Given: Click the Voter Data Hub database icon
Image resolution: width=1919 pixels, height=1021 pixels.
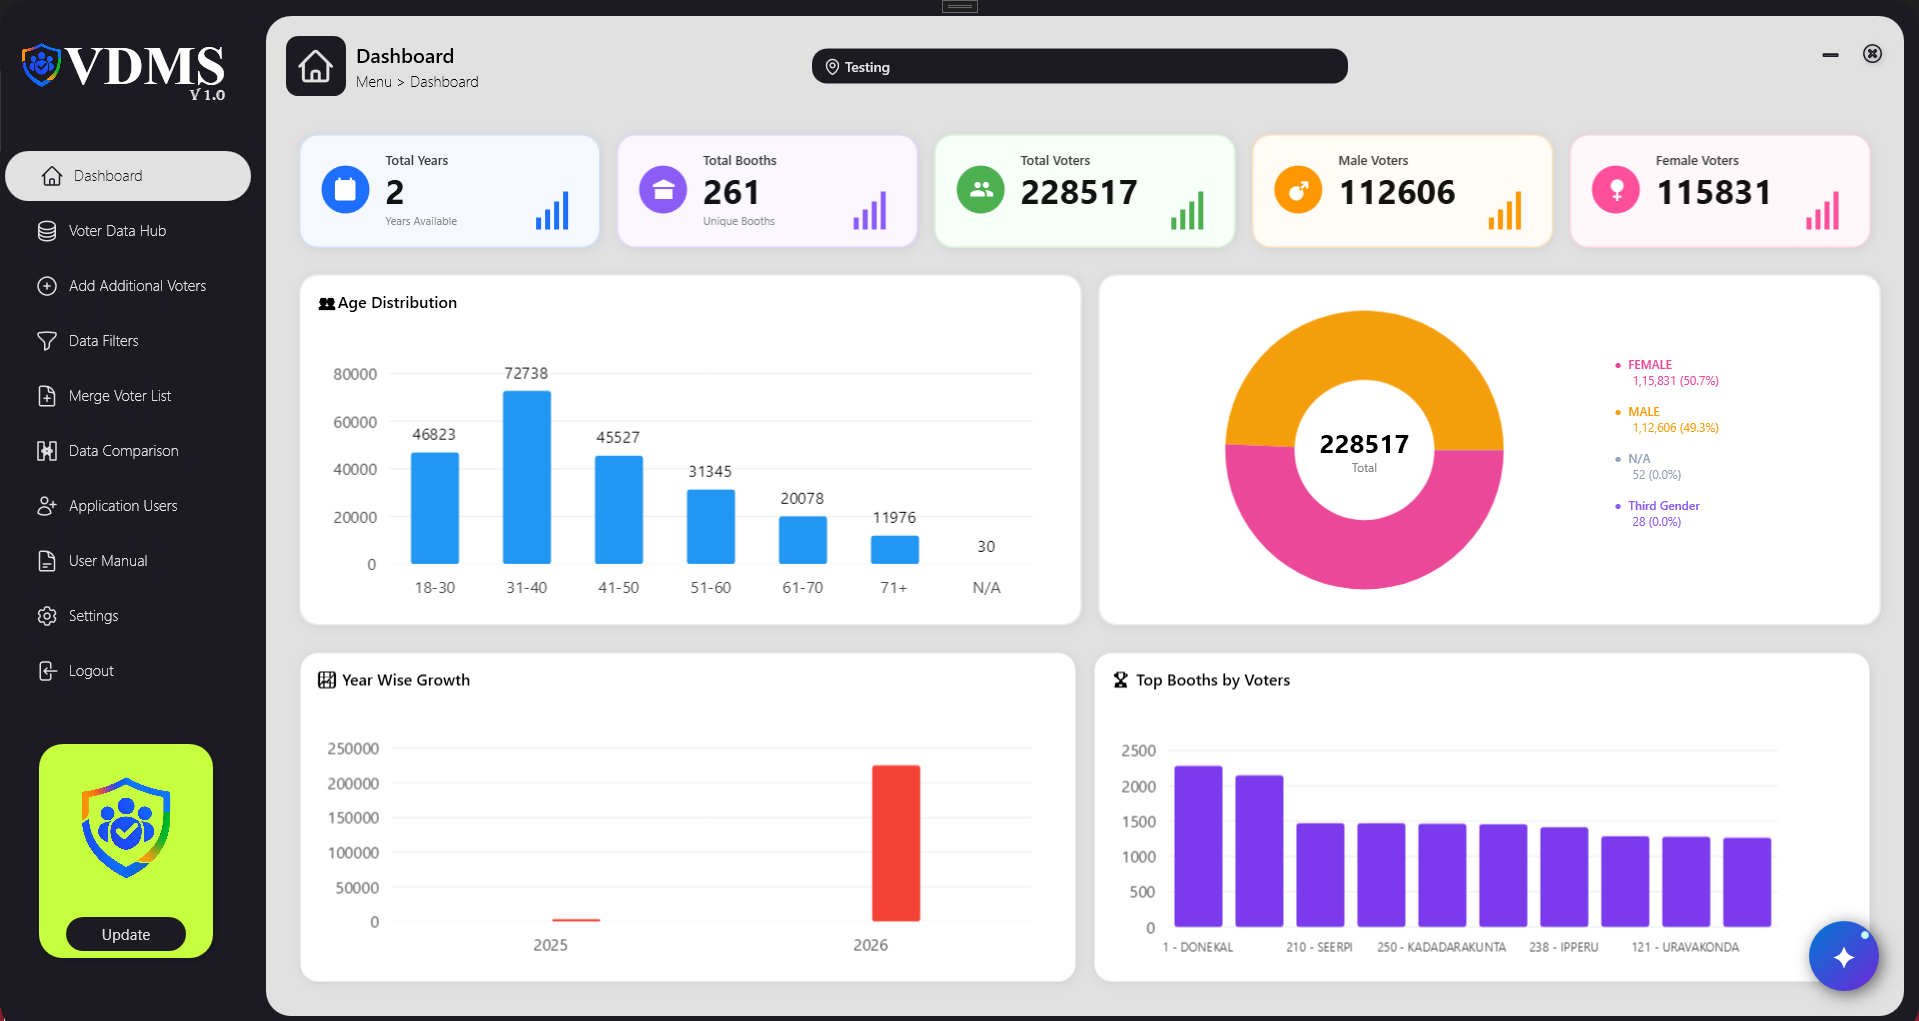Looking at the screenshot, I should (47, 231).
